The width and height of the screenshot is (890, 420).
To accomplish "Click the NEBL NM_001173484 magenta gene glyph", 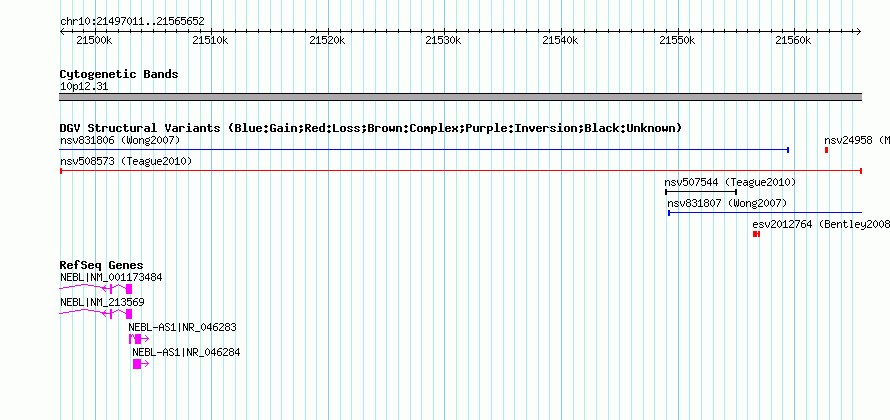I will [x=96, y=289].
